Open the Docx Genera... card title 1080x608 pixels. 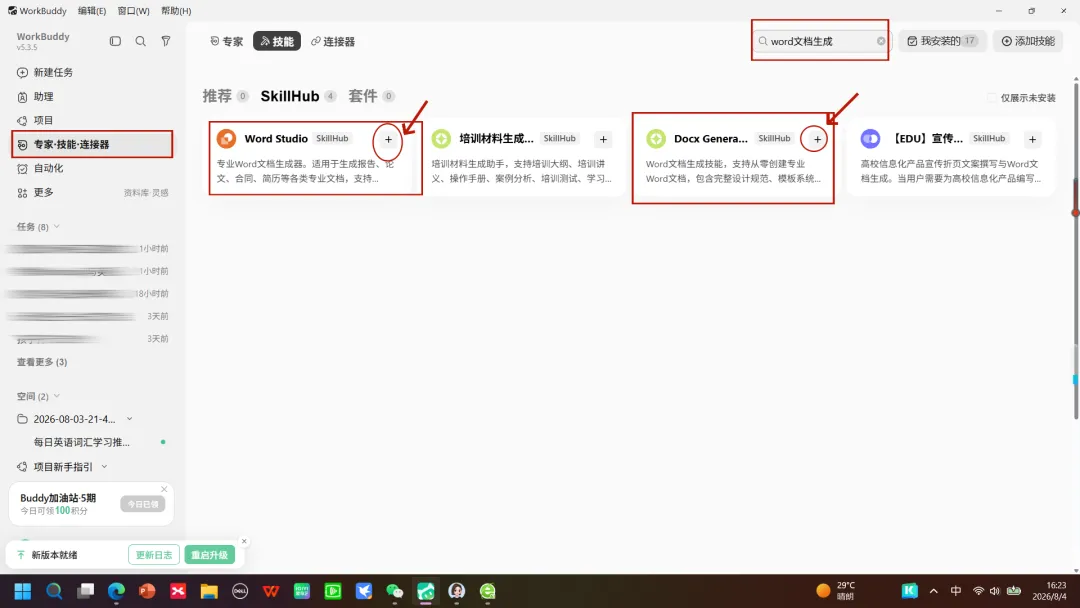711,138
